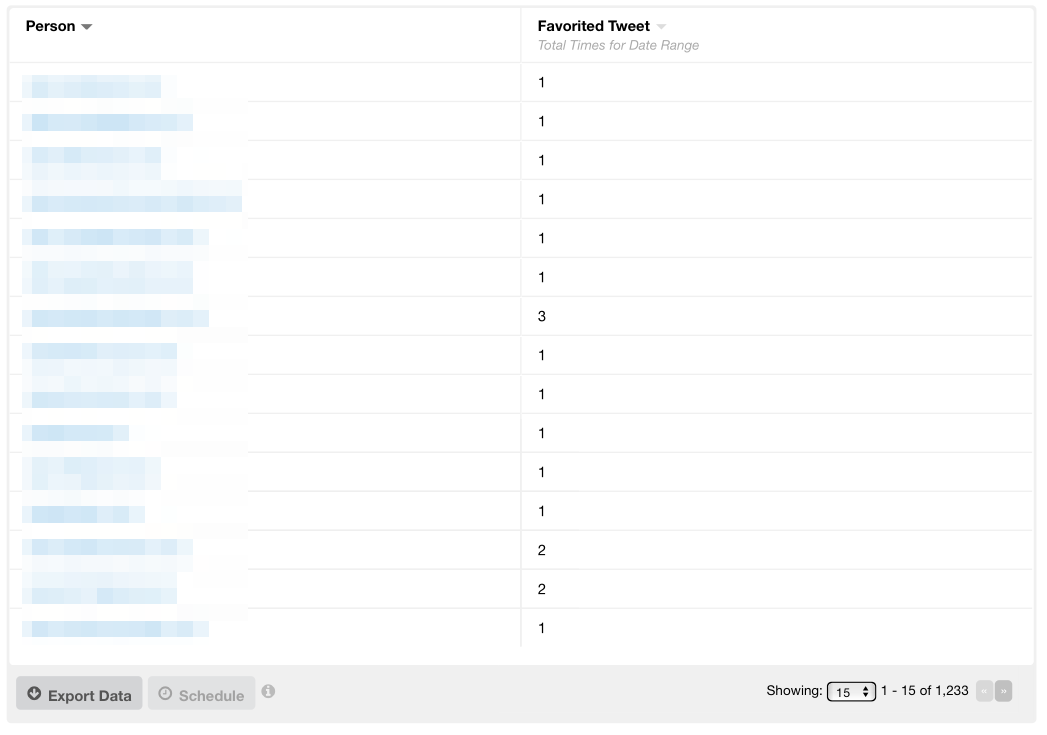Viewport: 1047px width, 735px height.
Task: Click the Schedule button
Action: point(202,693)
